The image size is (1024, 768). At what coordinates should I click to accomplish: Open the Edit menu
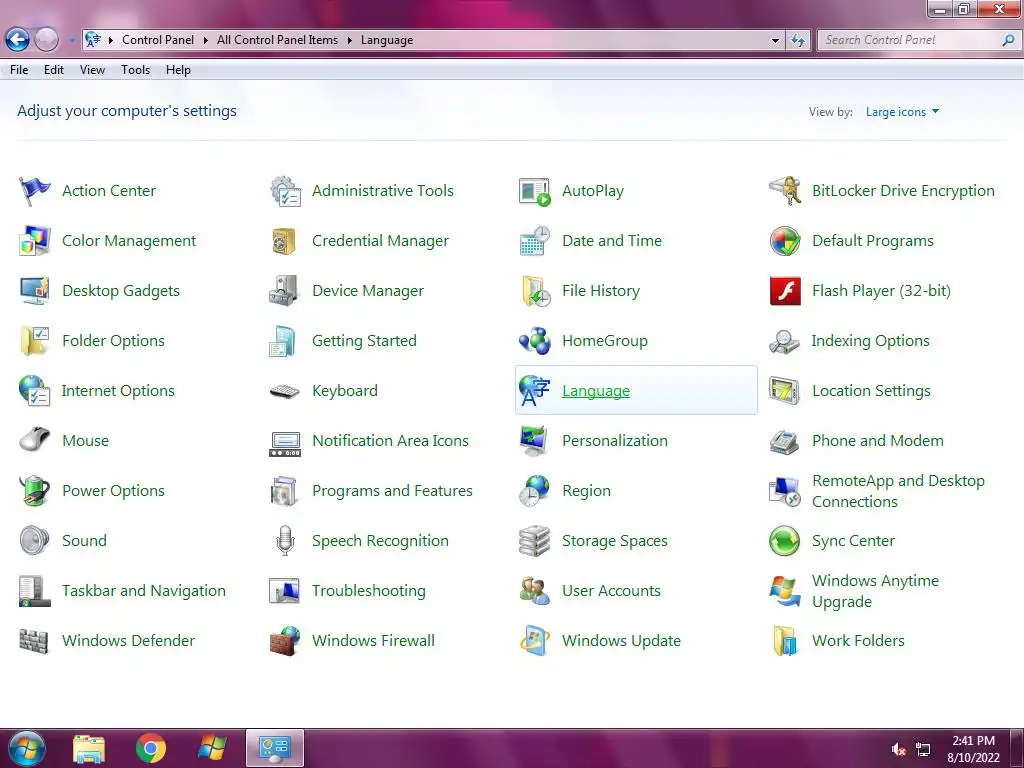point(54,70)
